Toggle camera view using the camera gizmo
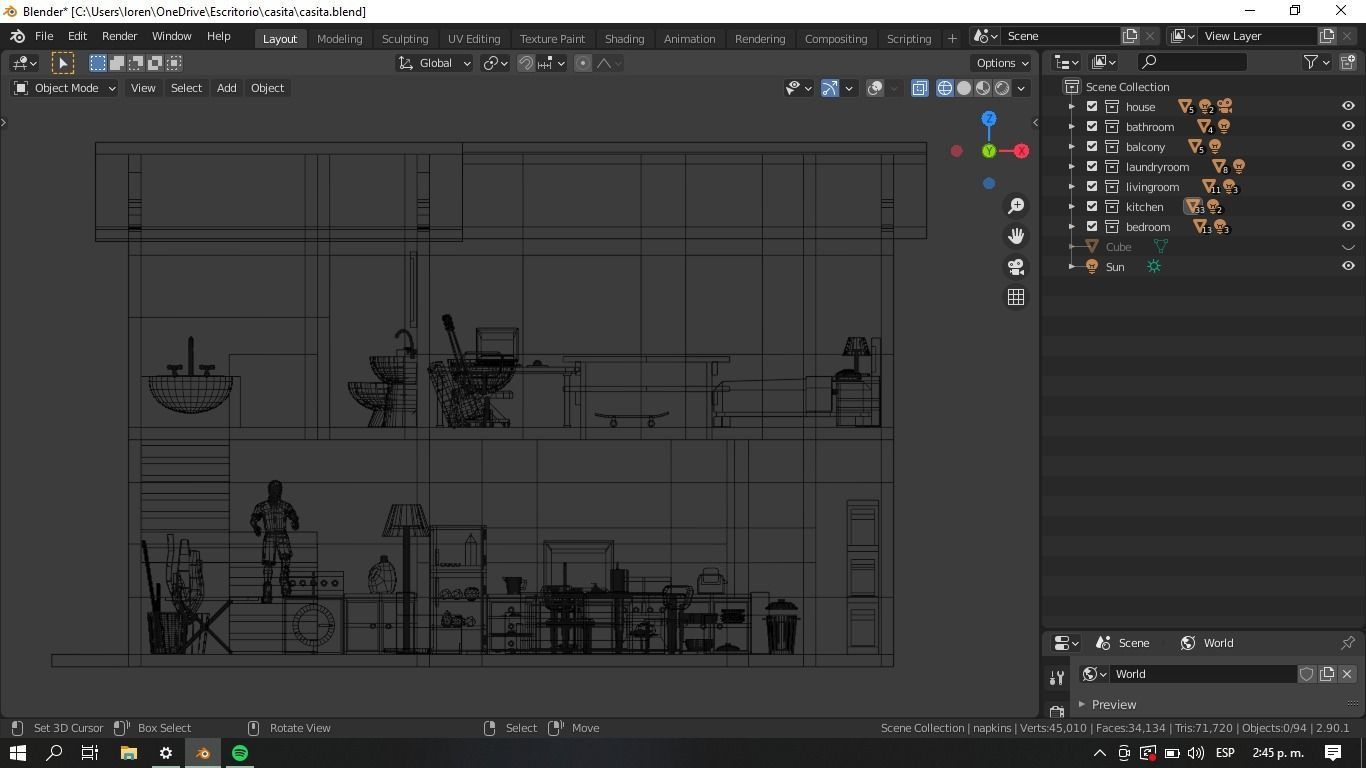 click(x=1016, y=267)
